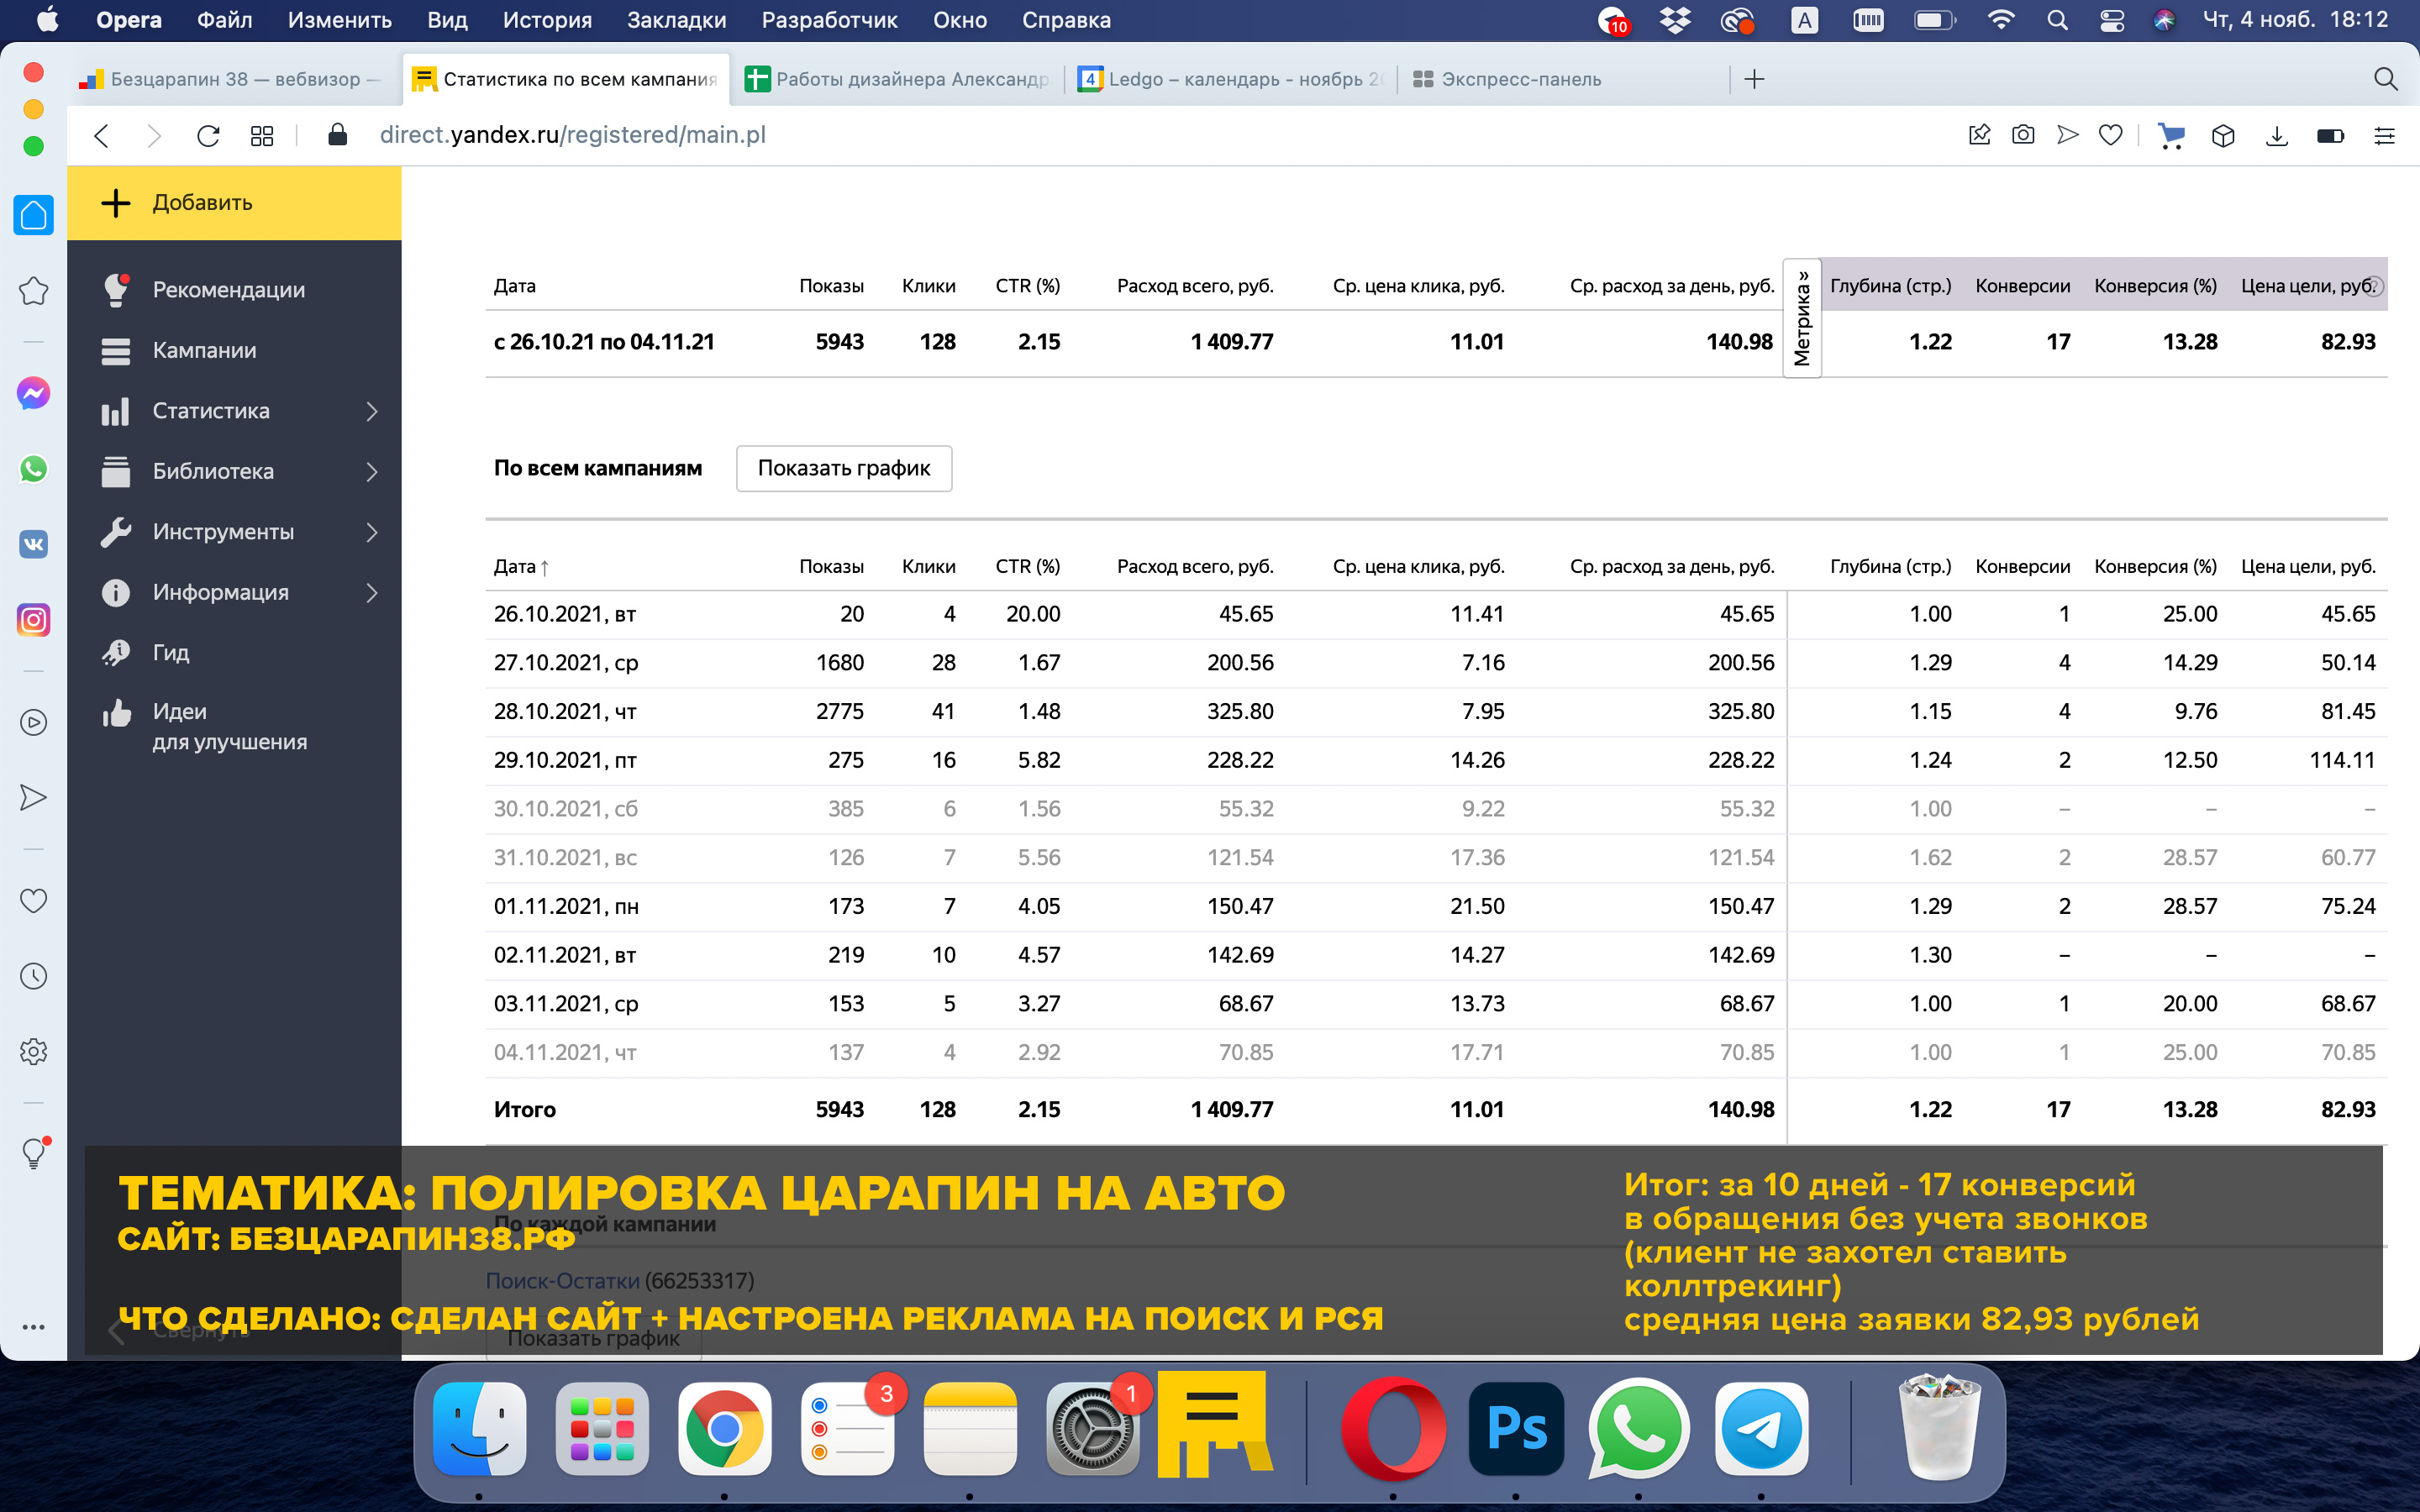Toggle battery saver icon in address bar
2420x1512 pixels.
[2330, 135]
